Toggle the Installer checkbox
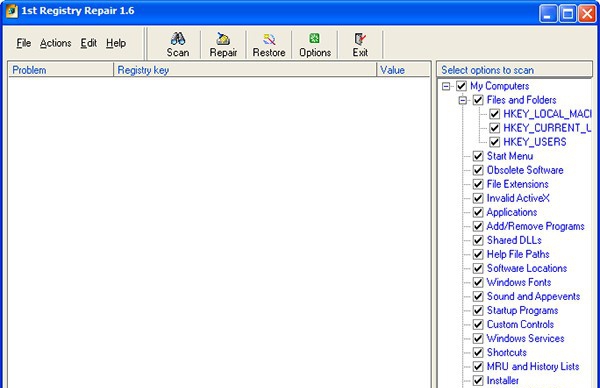The image size is (600, 388). 478,381
